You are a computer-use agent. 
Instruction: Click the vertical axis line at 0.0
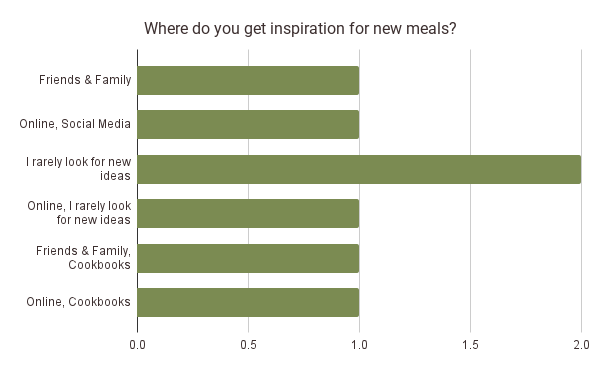(137, 191)
